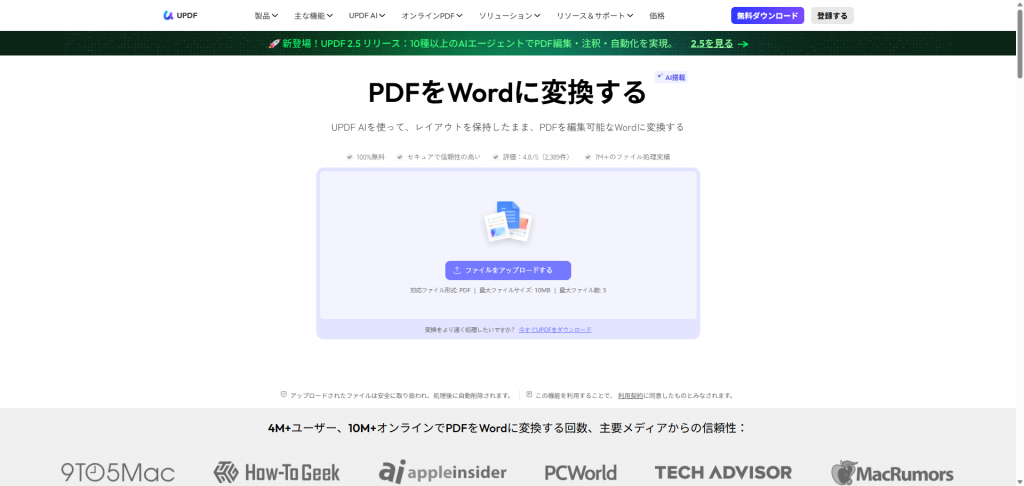Screen dimensions: 1024x486
Task: Click the document icon before この機能を利用する
Action: click(529, 395)
